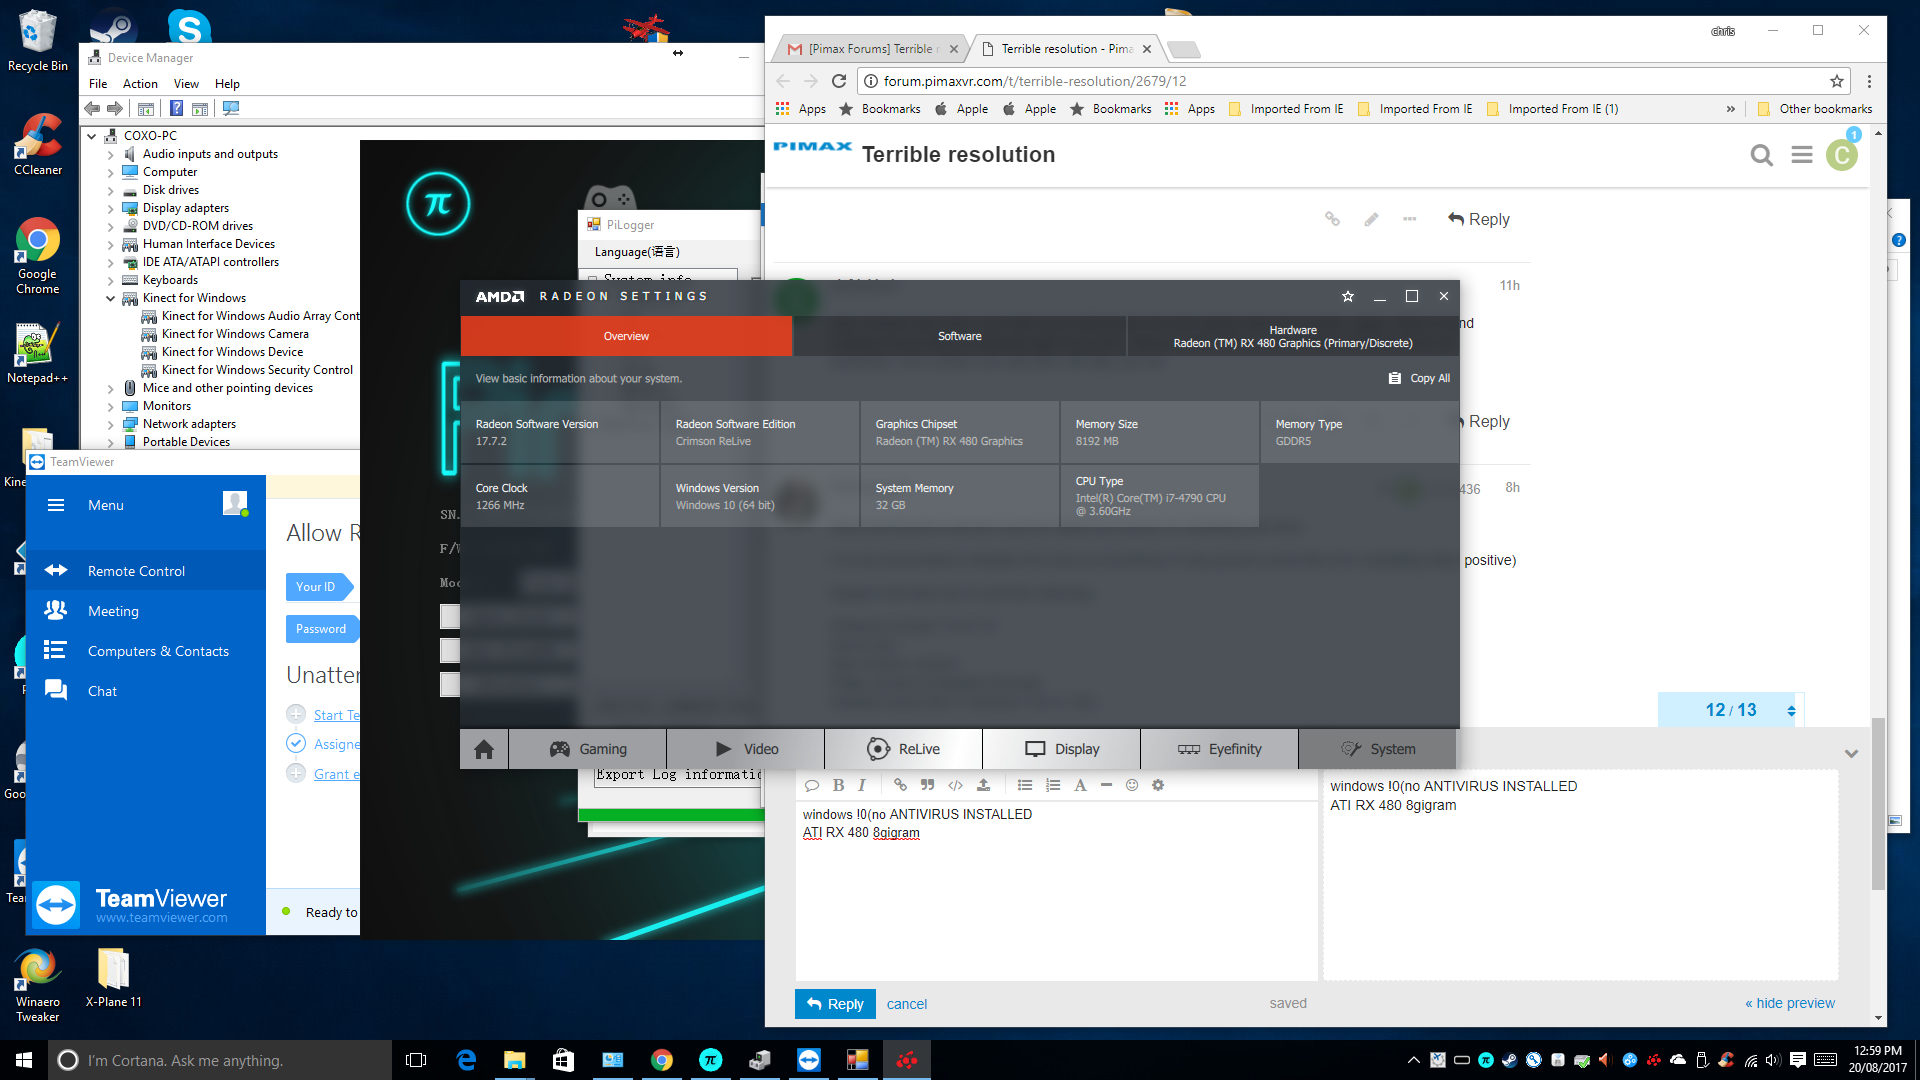The width and height of the screenshot is (1920, 1080).
Task: Open the System tab in Radeon Settings
Action: click(1378, 749)
